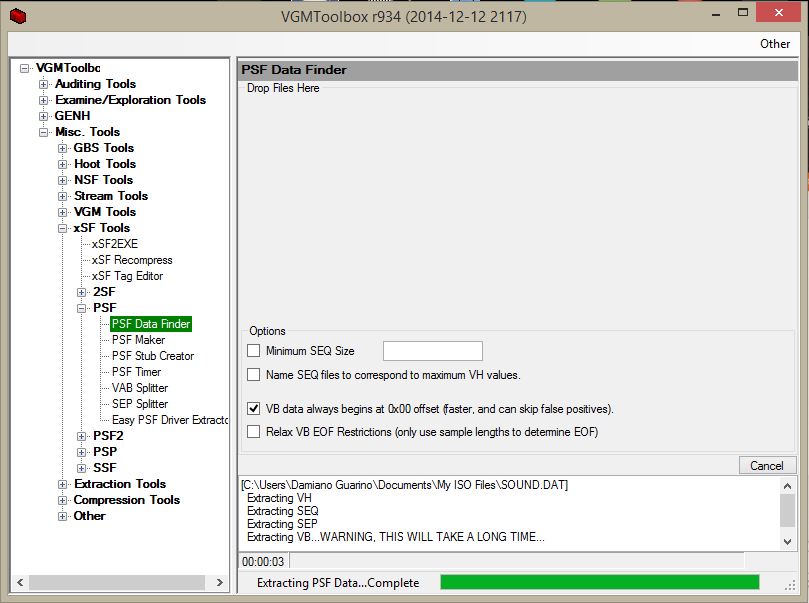This screenshot has height=603, width=809.
Task: Expand the Stream Tools node
Action: point(62,196)
